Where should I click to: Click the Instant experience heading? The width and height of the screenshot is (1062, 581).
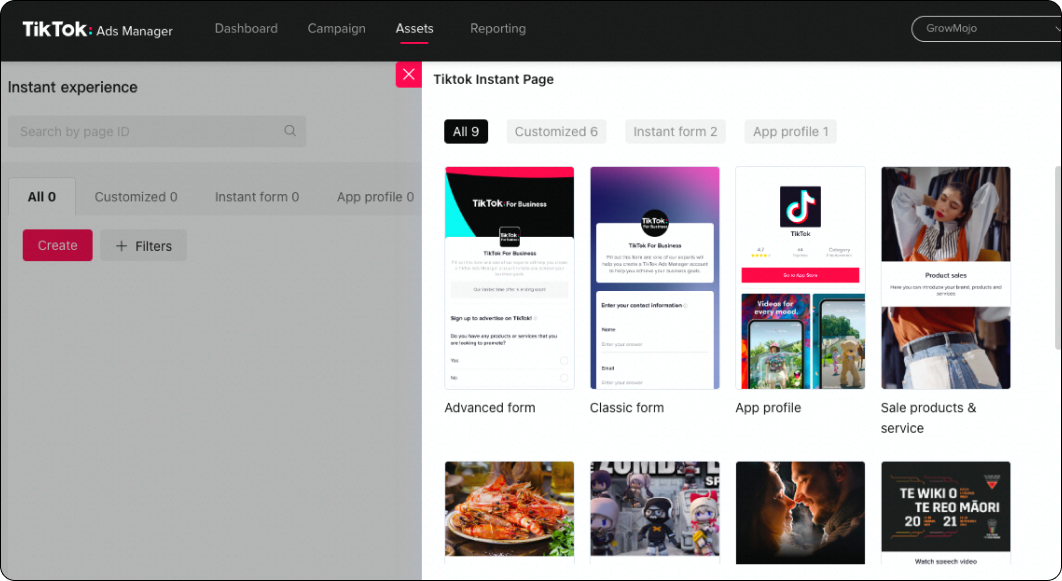coord(72,87)
